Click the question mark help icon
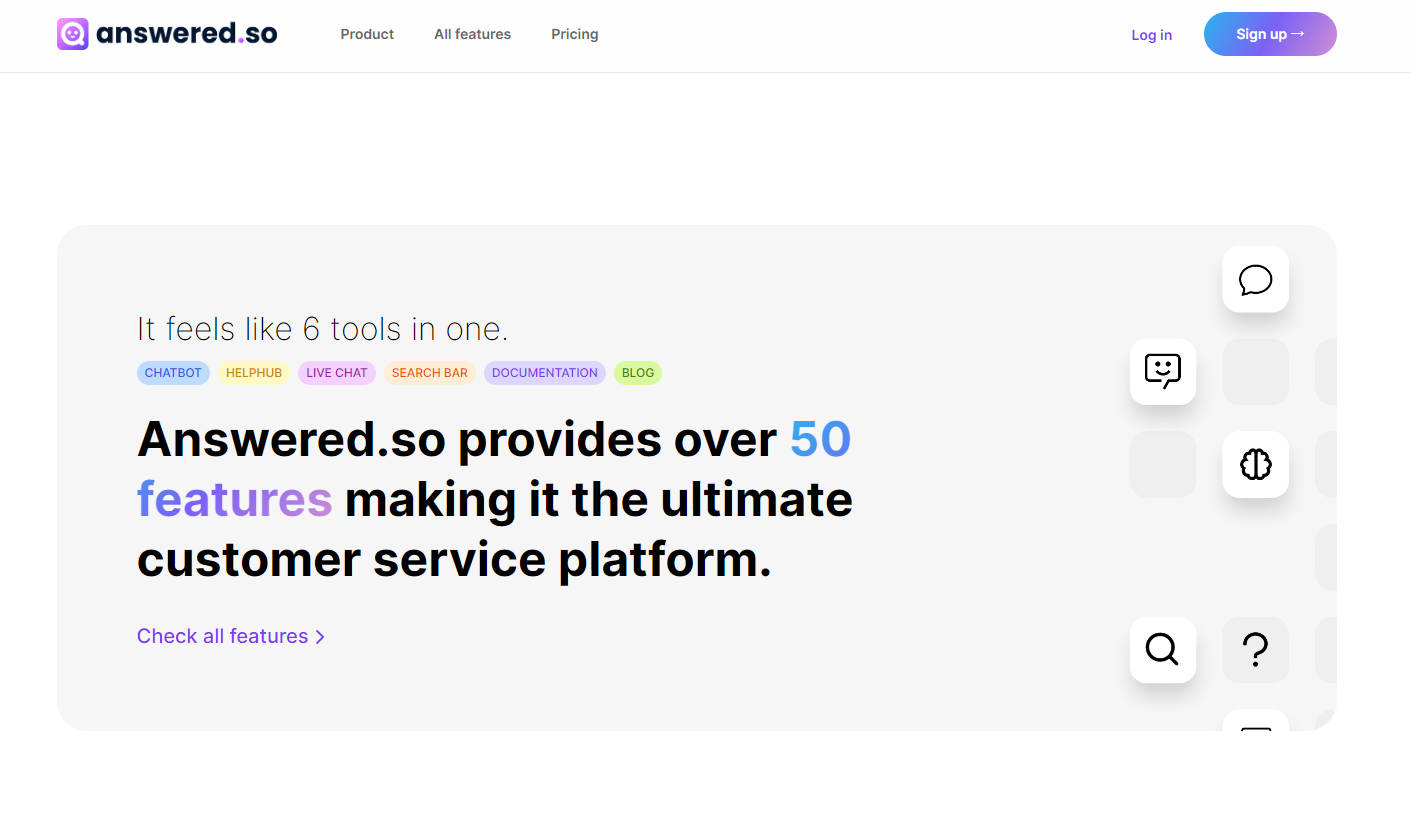Screen dimensions: 1411x829 pyautogui.click(x=1255, y=649)
